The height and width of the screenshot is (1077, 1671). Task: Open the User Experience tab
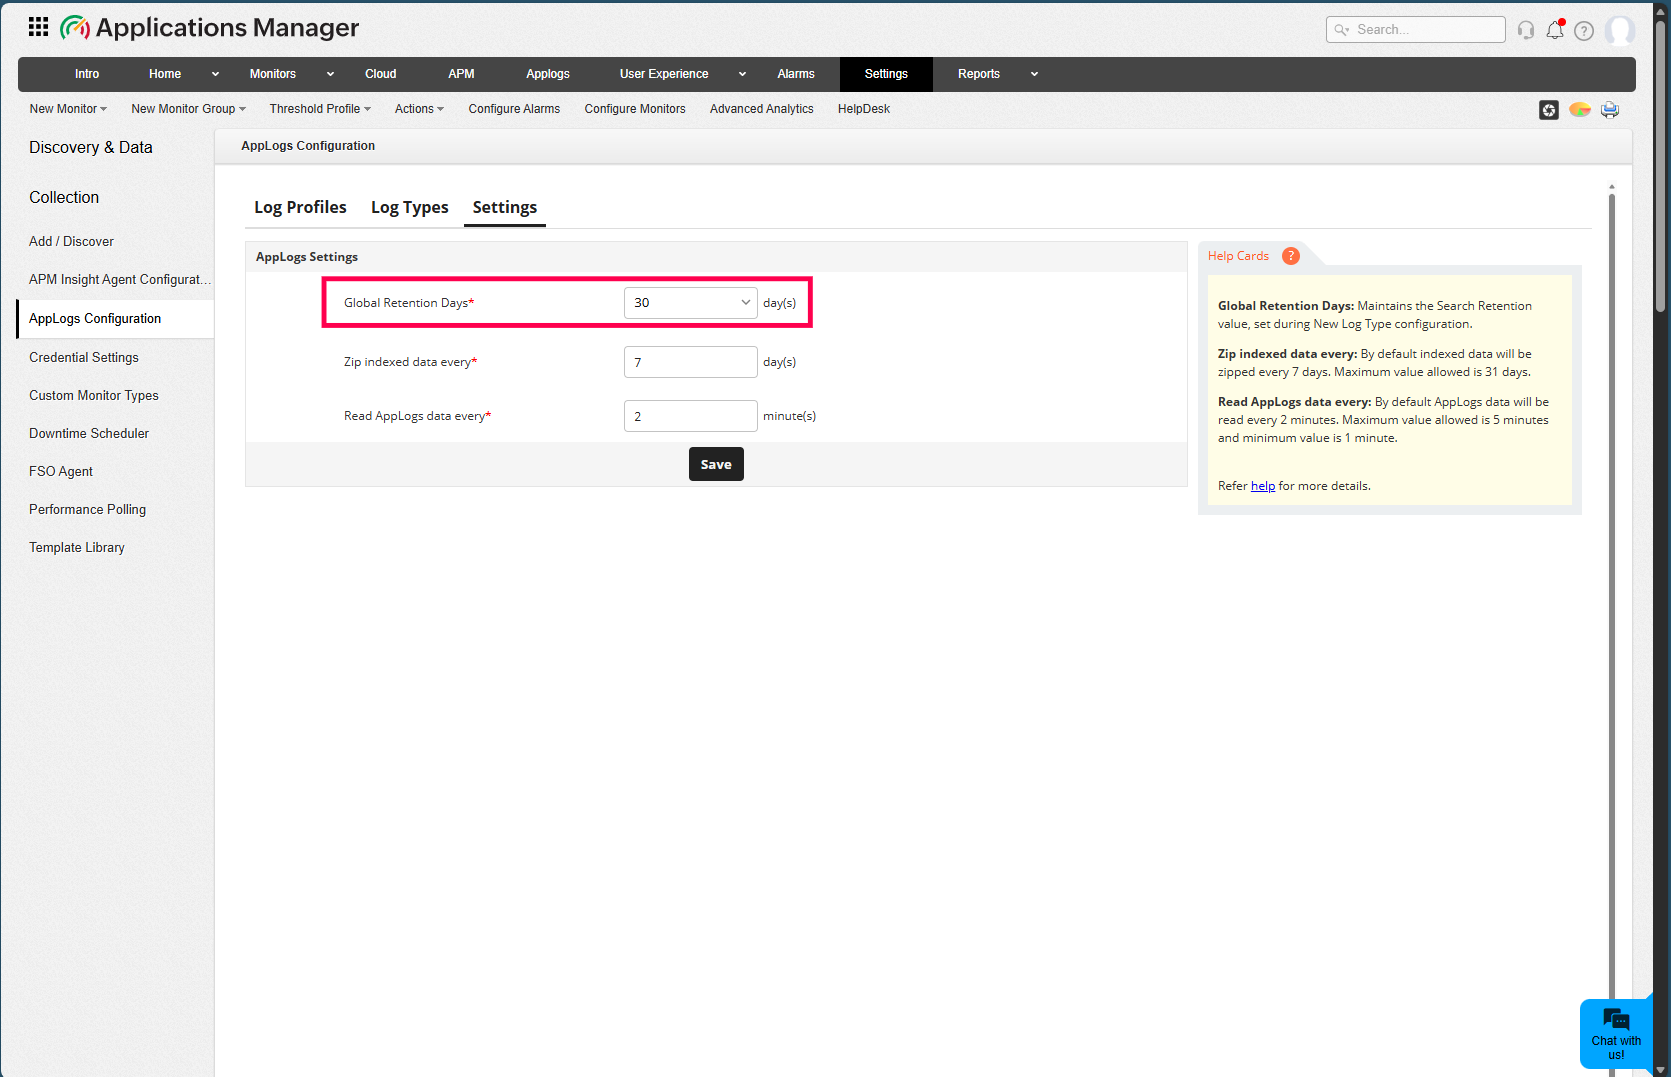point(664,74)
